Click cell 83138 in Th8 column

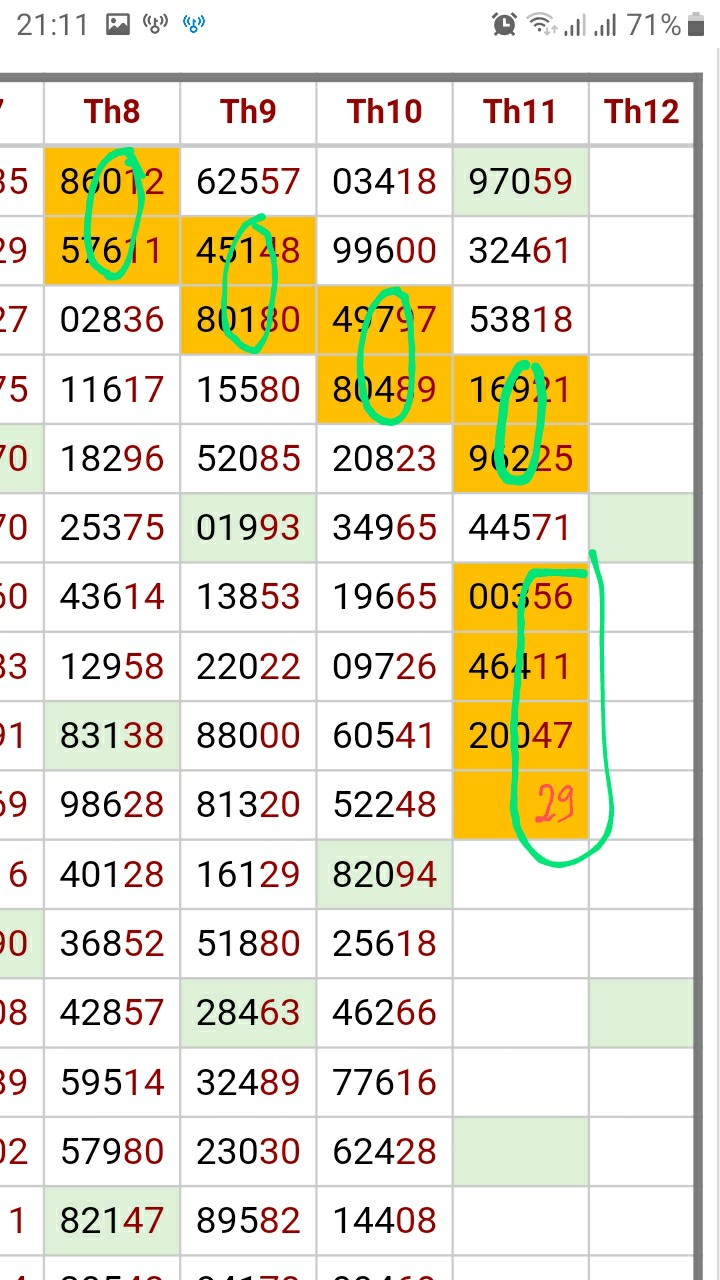(112, 736)
